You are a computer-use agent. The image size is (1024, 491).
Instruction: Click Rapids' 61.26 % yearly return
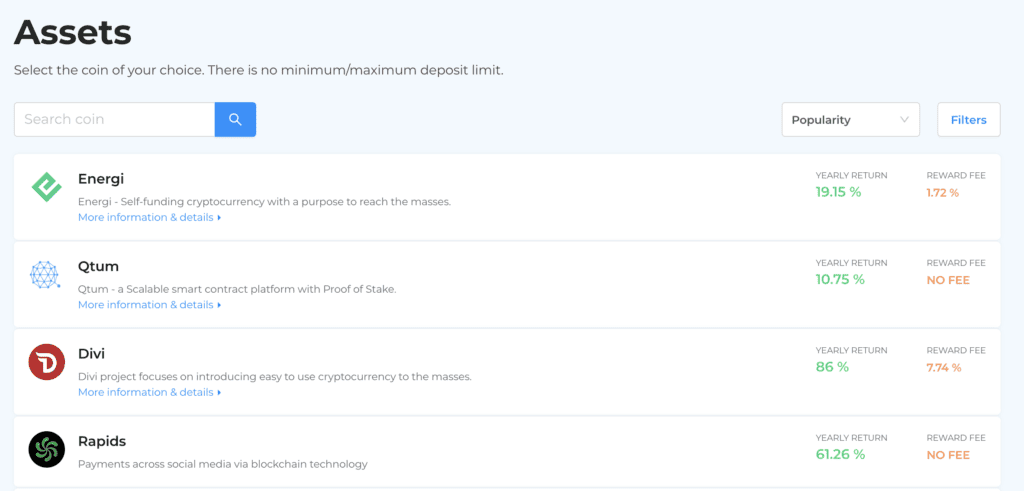[x=840, y=454]
